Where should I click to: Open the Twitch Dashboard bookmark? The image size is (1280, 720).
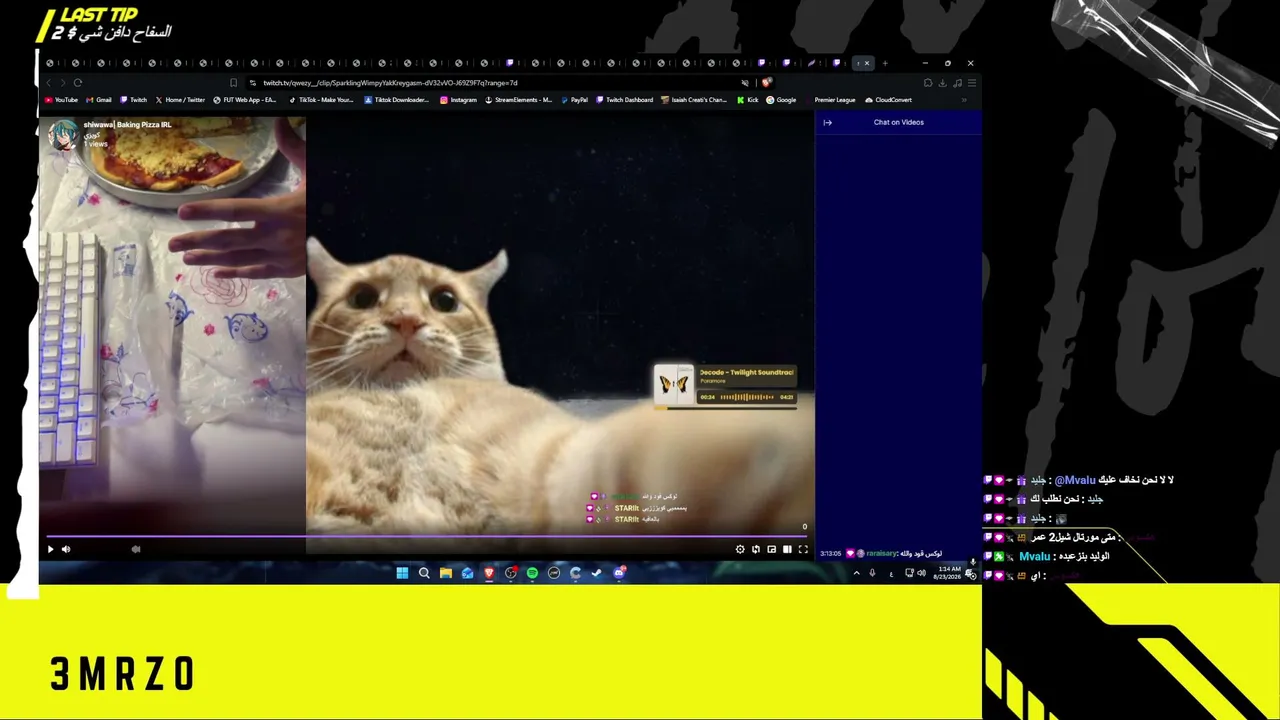tap(625, 100)
